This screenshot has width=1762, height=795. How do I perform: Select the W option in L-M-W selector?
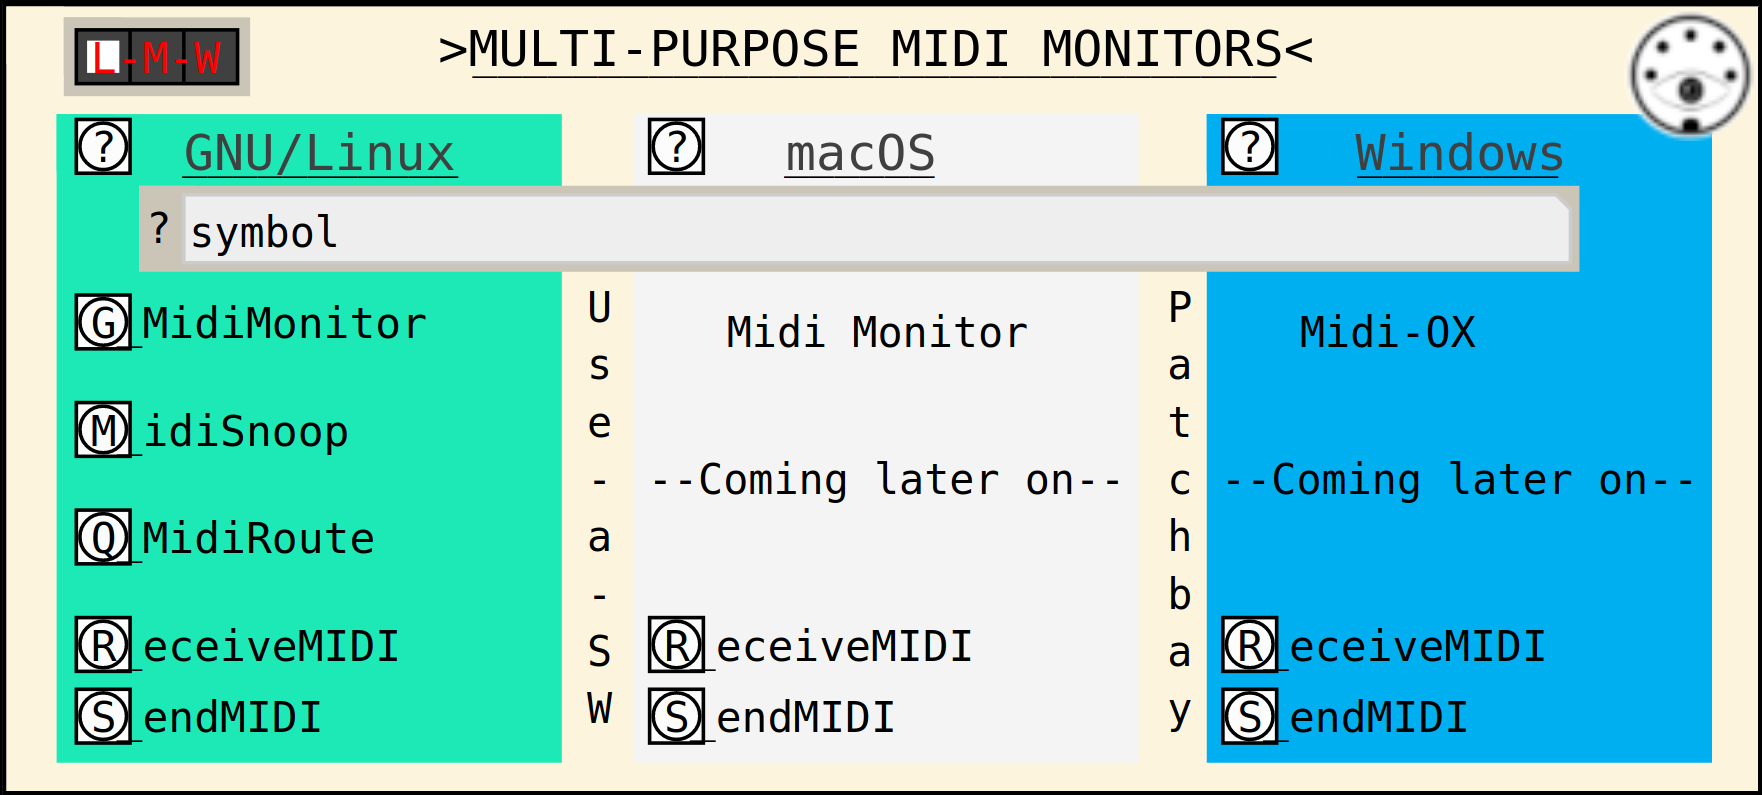point(209,57)
